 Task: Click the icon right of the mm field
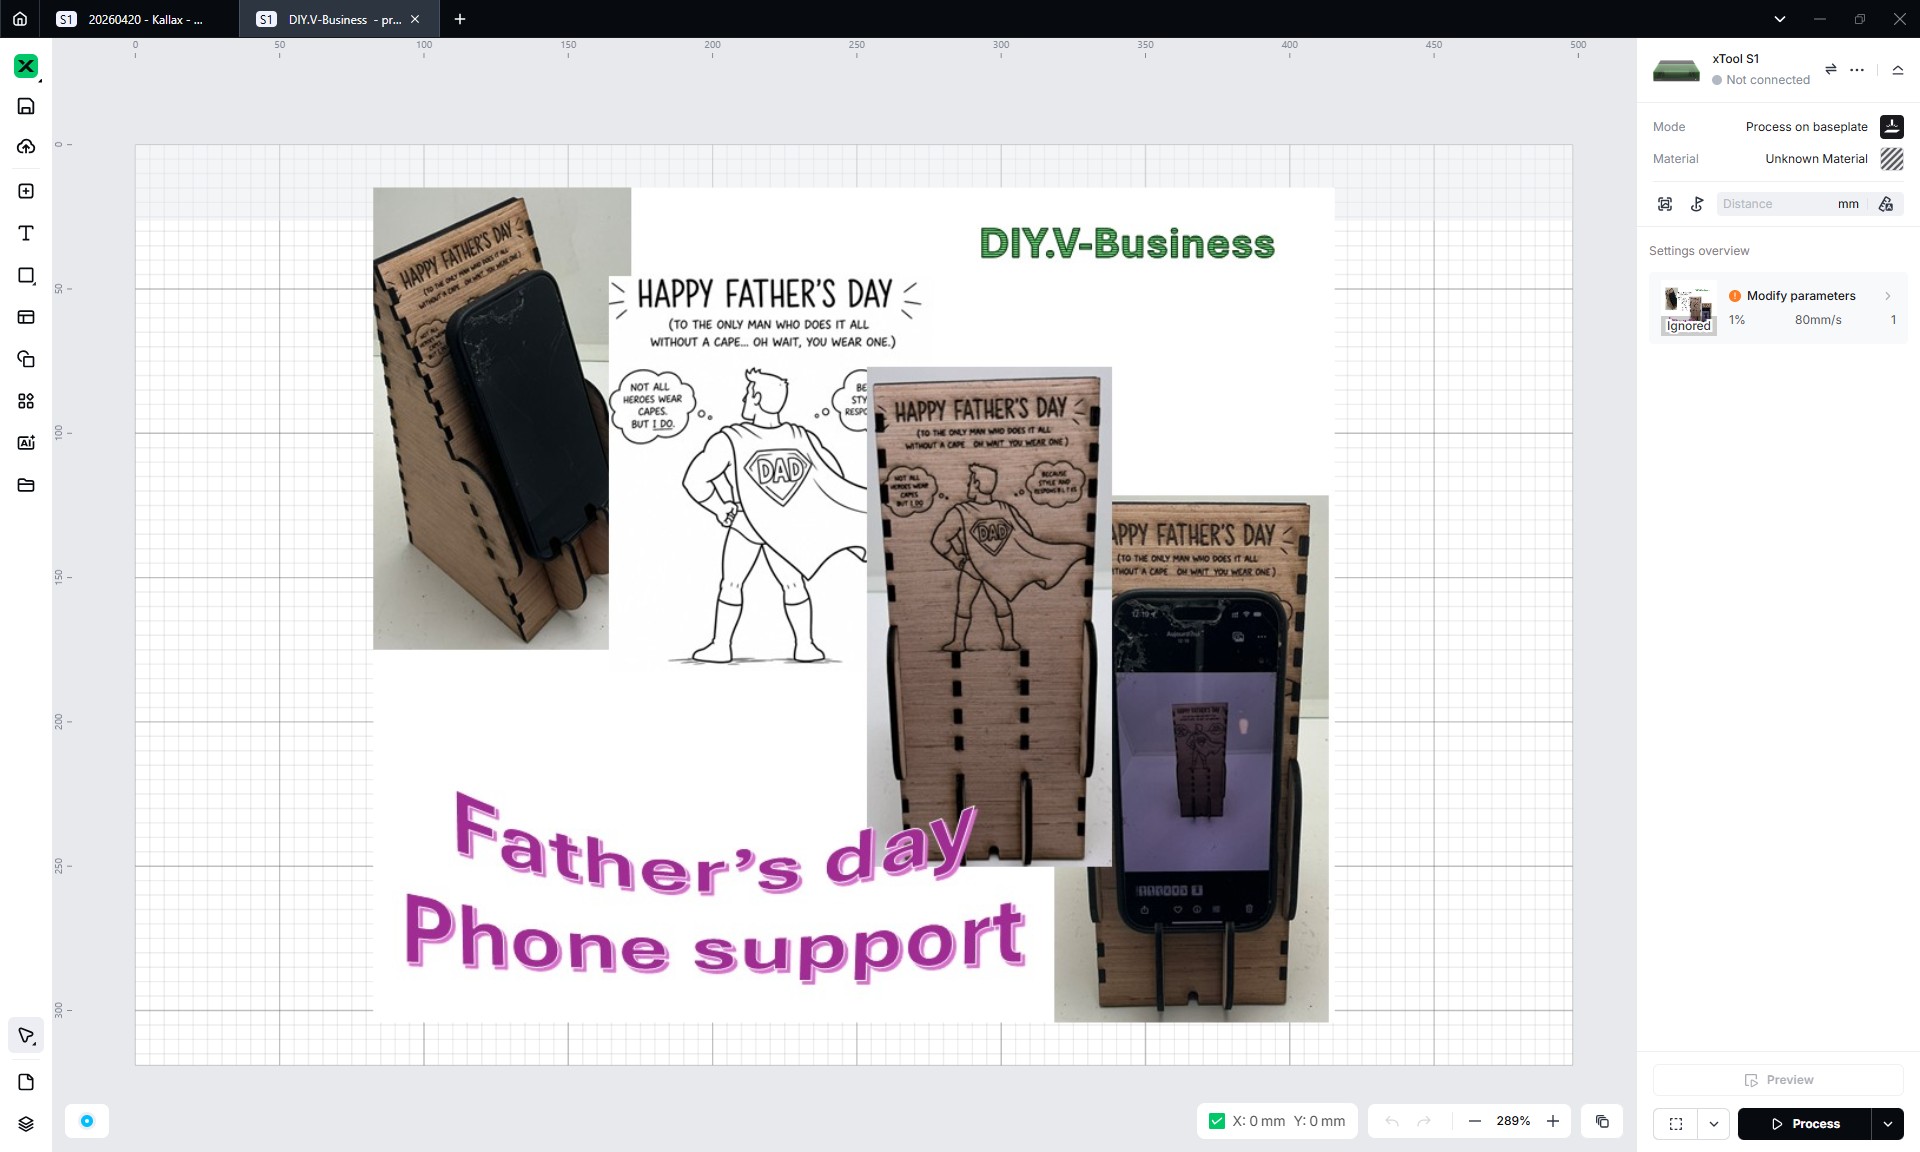coord(1886,204)
